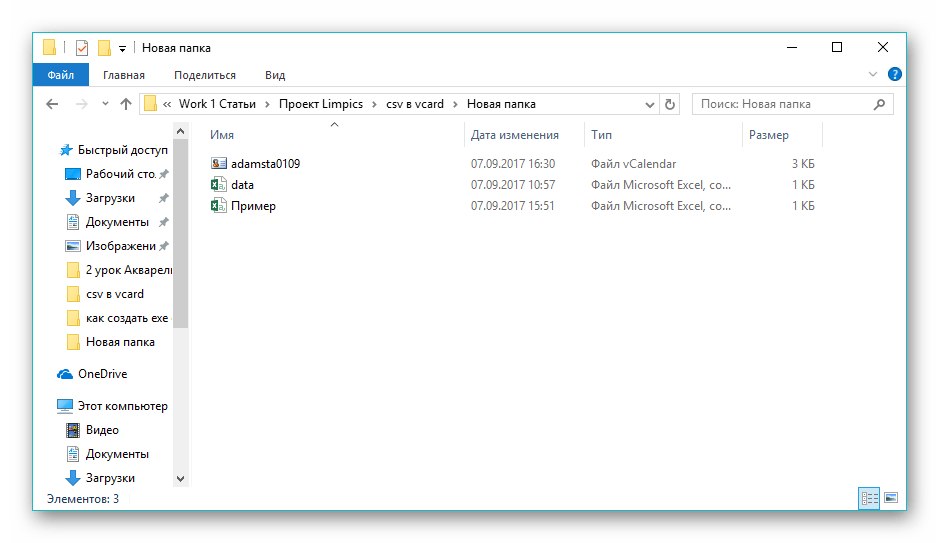Open Документы under Этот компьютер
The width and height of the screenshot is (939, 543).
pyautogui.click(x=117, y=454)
